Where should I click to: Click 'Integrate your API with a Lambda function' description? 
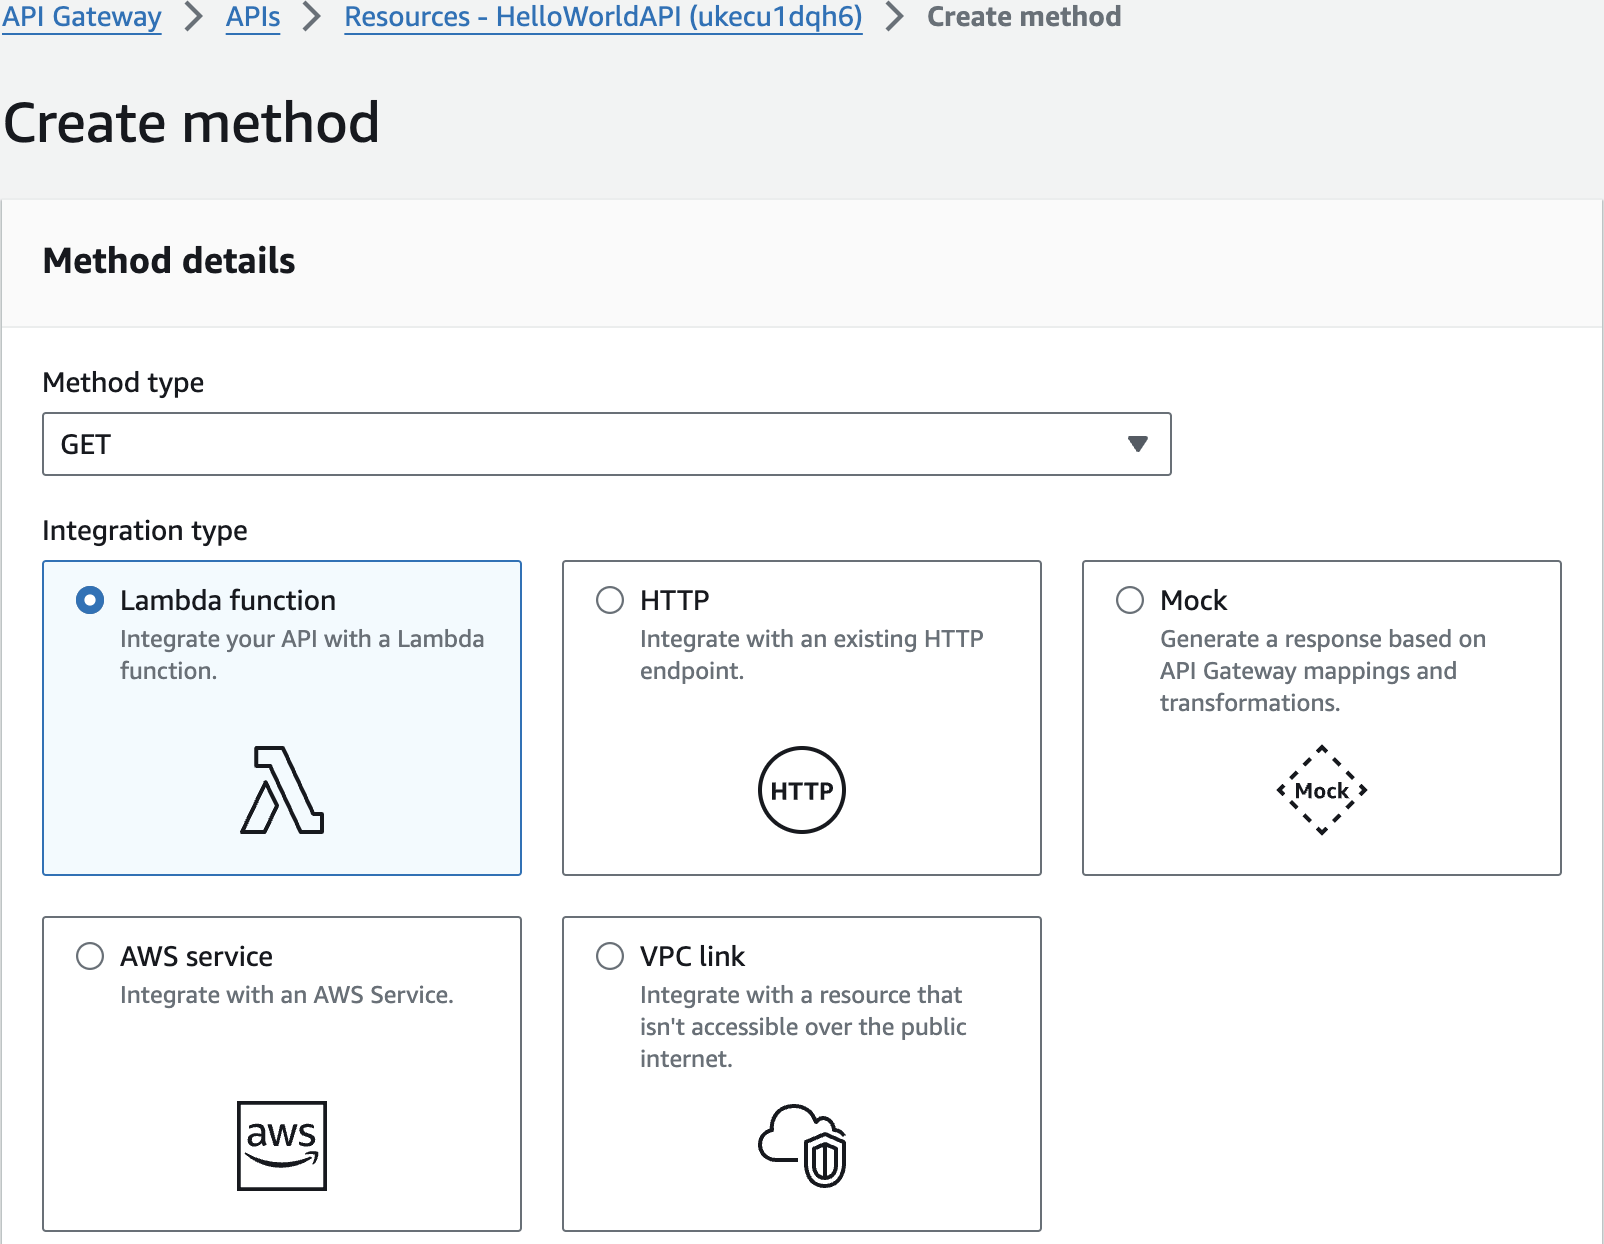tap(302, 655)
